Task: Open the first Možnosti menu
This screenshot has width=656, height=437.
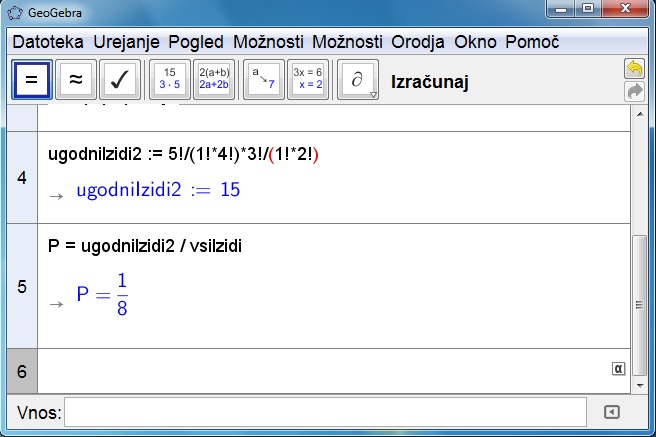Action: [268, 42]
